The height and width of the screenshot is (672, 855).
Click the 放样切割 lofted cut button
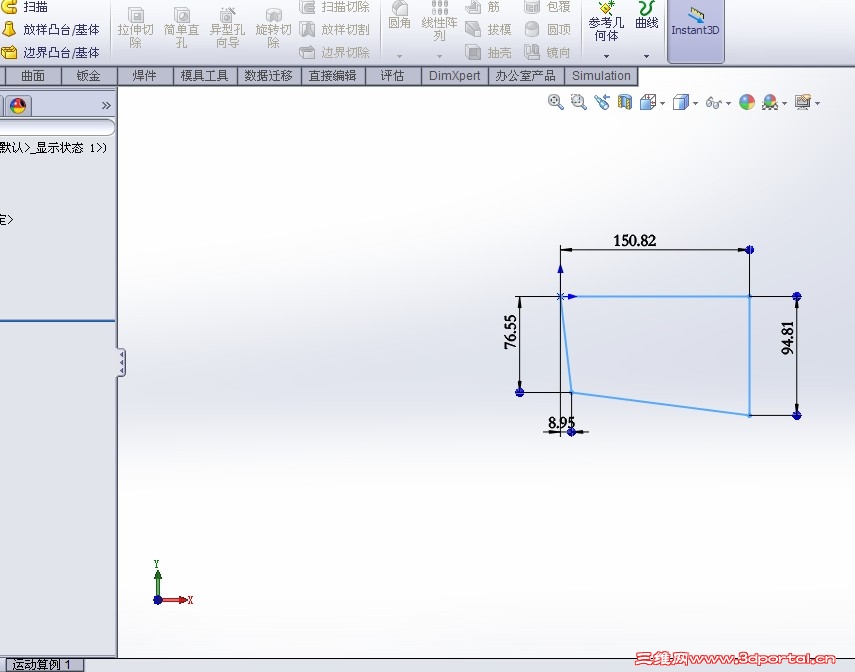pyautogui.click(x=335, y=29)
